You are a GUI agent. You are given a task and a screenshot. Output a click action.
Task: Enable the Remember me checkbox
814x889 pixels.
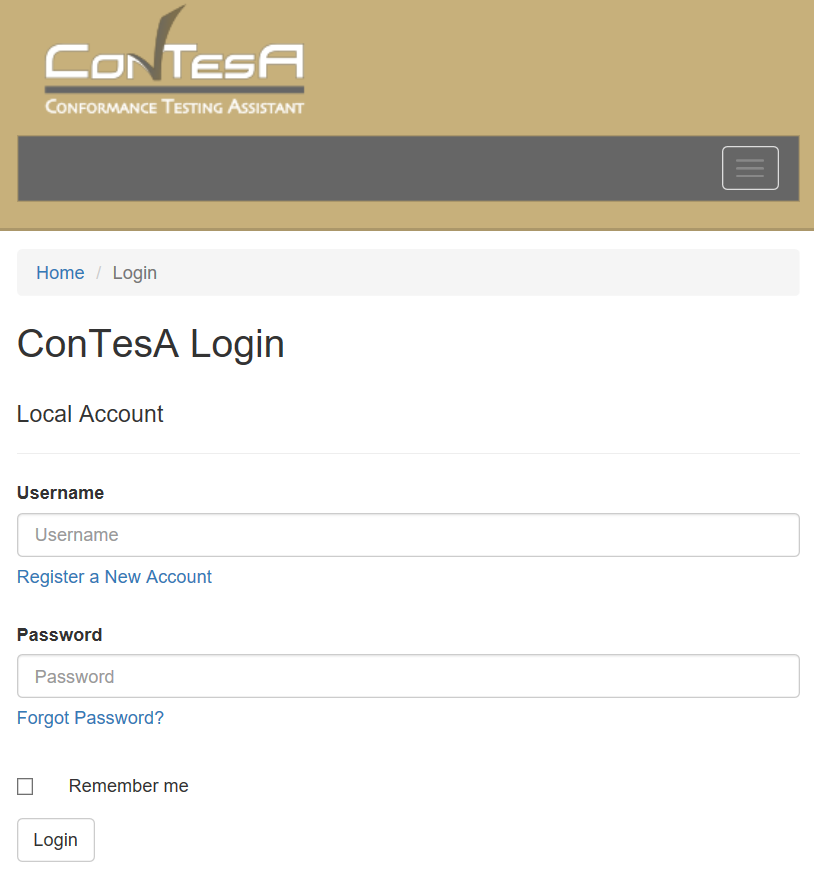pyautogui.click(x=25, y=787)
